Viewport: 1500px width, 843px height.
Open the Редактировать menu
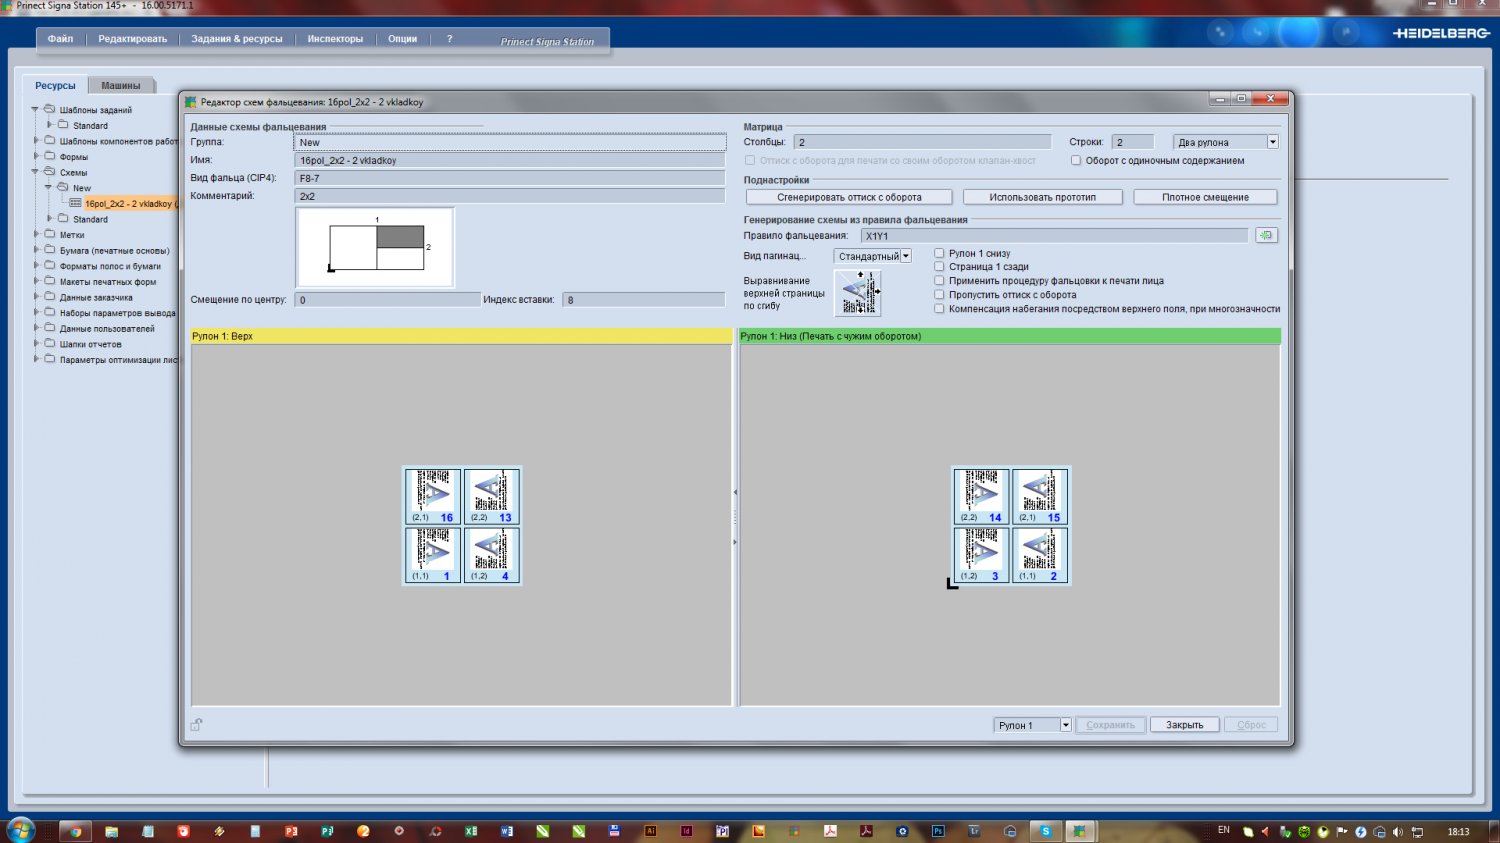tap(132, 39)
